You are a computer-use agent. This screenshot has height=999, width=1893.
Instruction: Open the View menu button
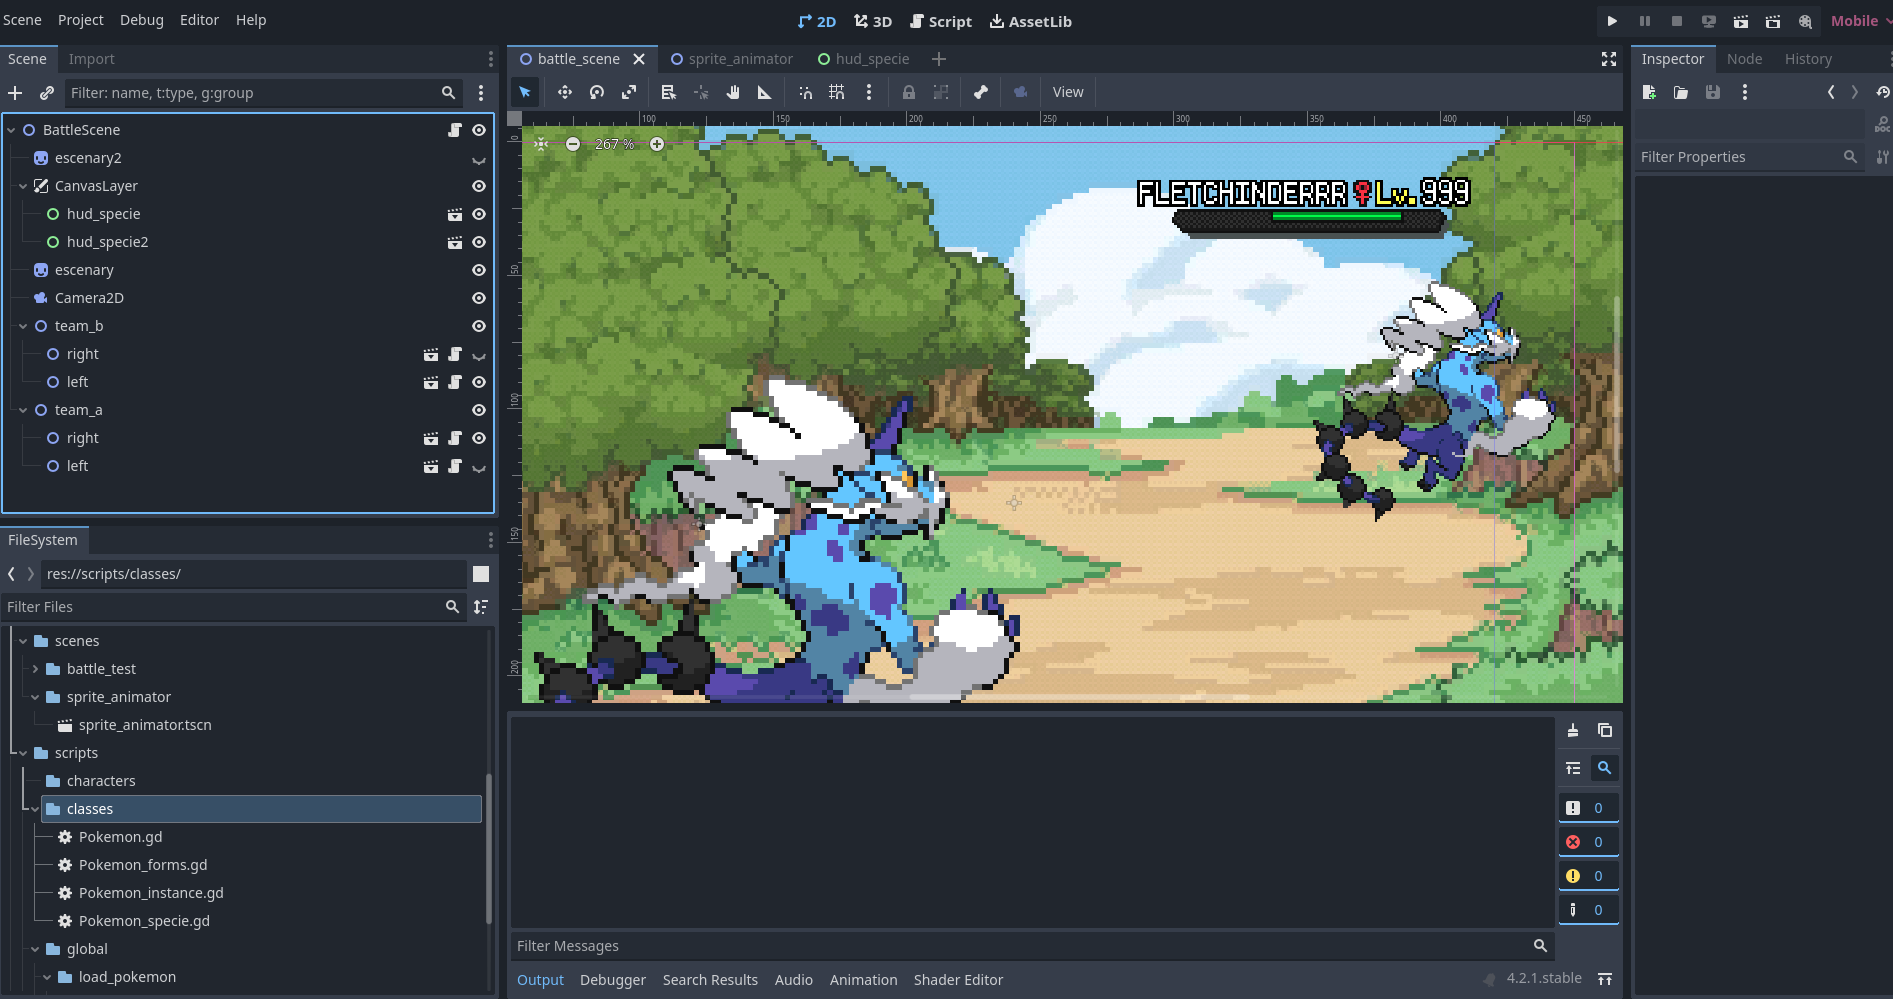click(x=1067, y=92)
